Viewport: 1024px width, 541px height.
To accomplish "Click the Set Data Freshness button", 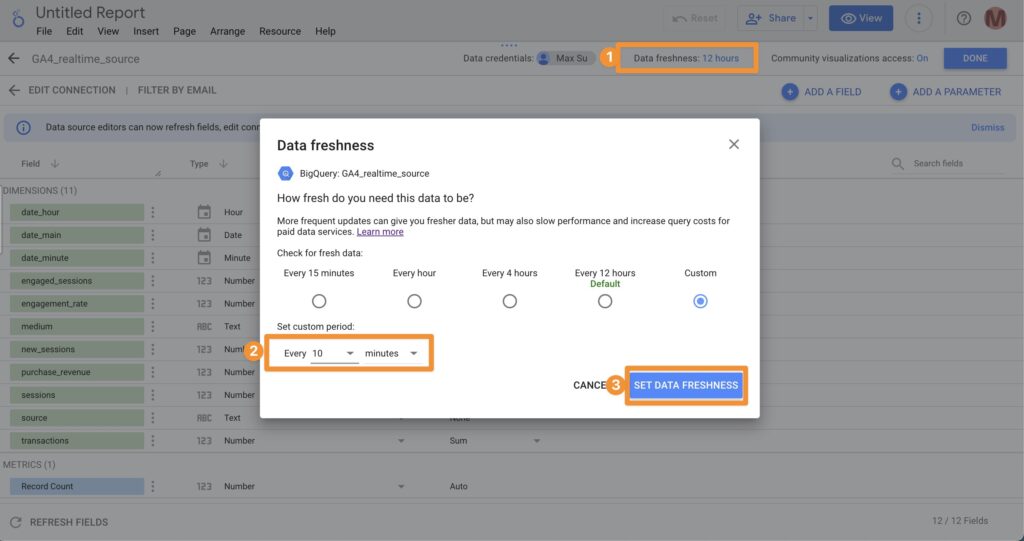I will coord(686,385).
